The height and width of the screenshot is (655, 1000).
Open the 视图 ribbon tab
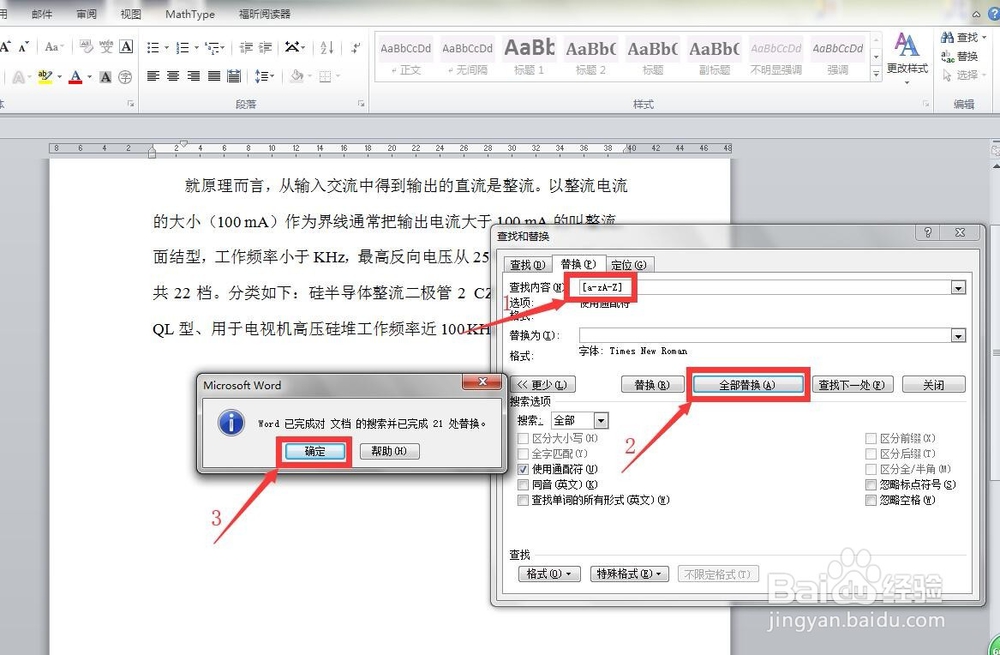click(x=131, y=13)
